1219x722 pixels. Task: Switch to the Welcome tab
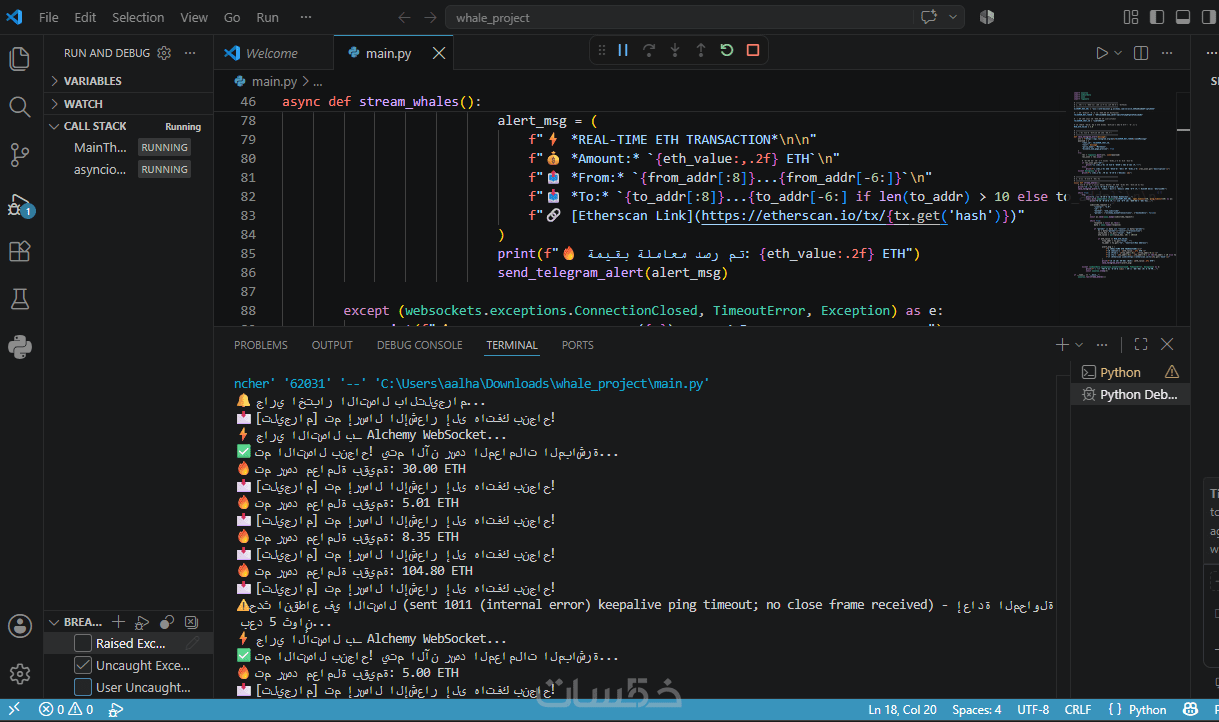pyautogui.click(x=272, y=53)
